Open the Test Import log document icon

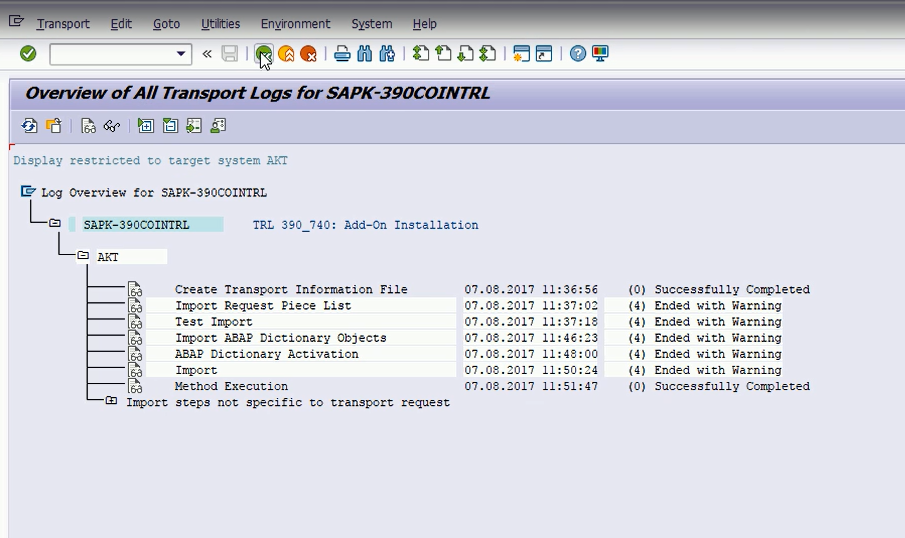click(x=135, y=322)
